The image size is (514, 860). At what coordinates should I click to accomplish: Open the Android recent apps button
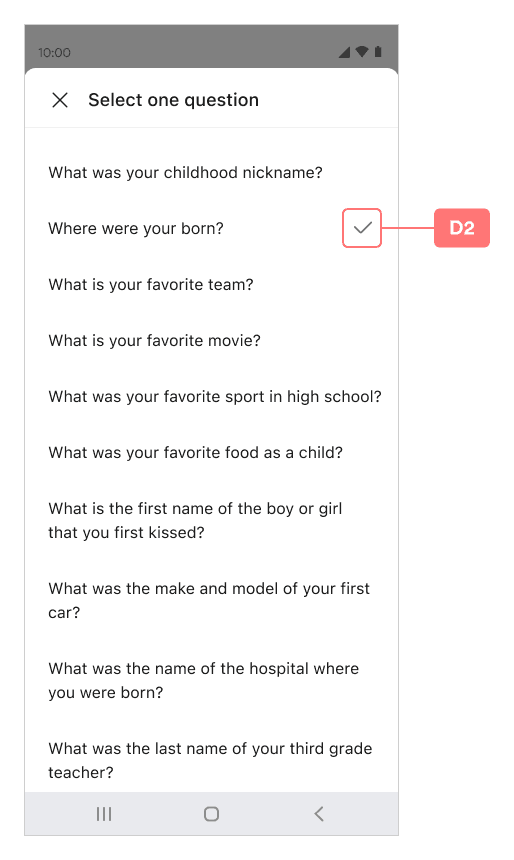(104, 814)
